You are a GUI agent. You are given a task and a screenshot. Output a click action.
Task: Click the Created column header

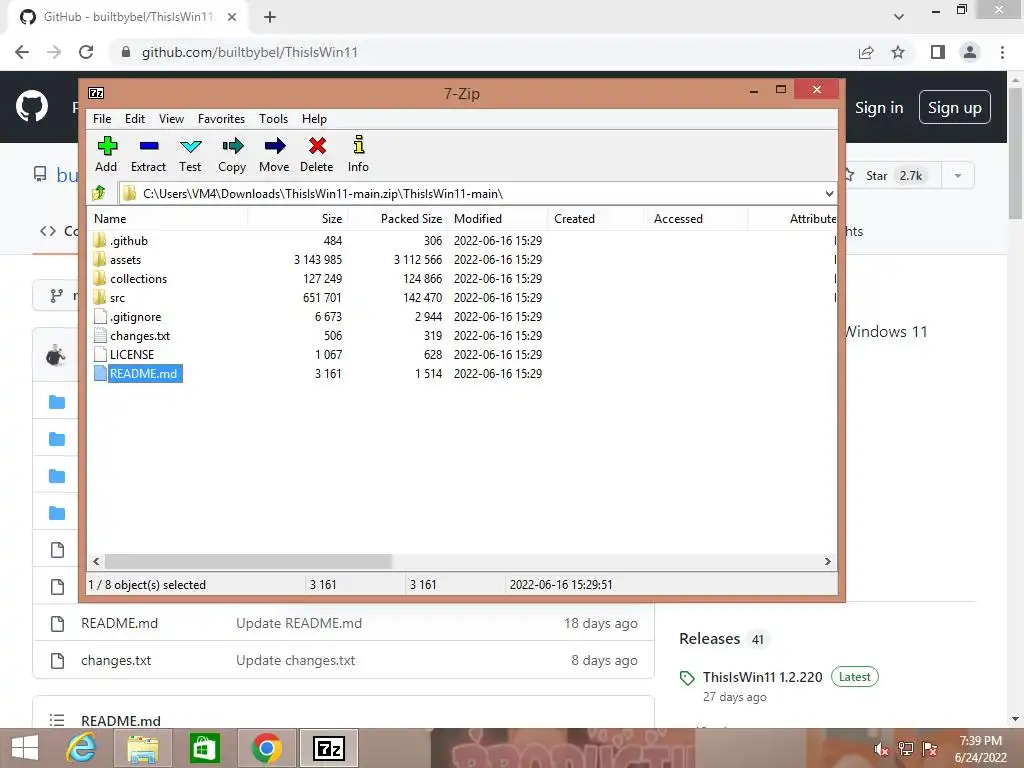click(x=597, y=219)
